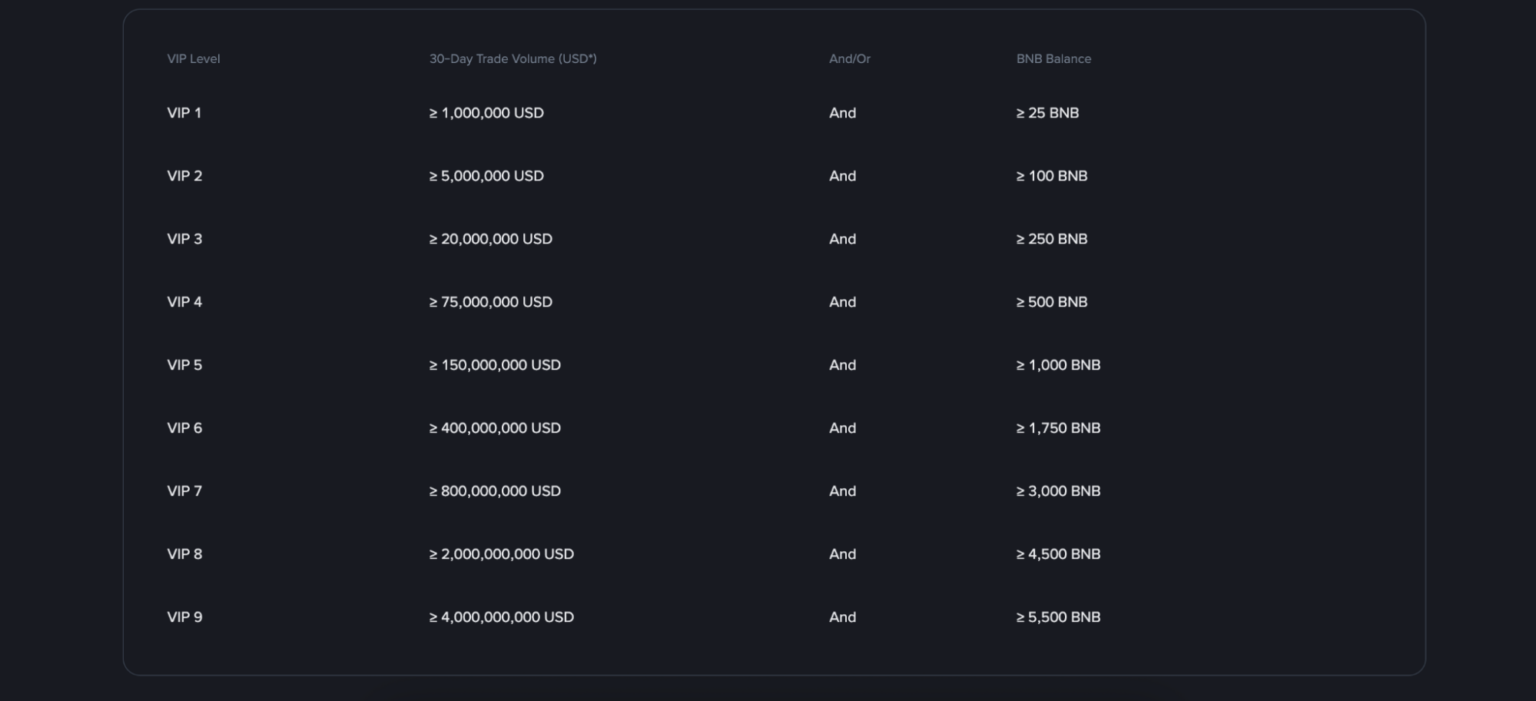Select the VIP 6 row label

pos(184,428)
